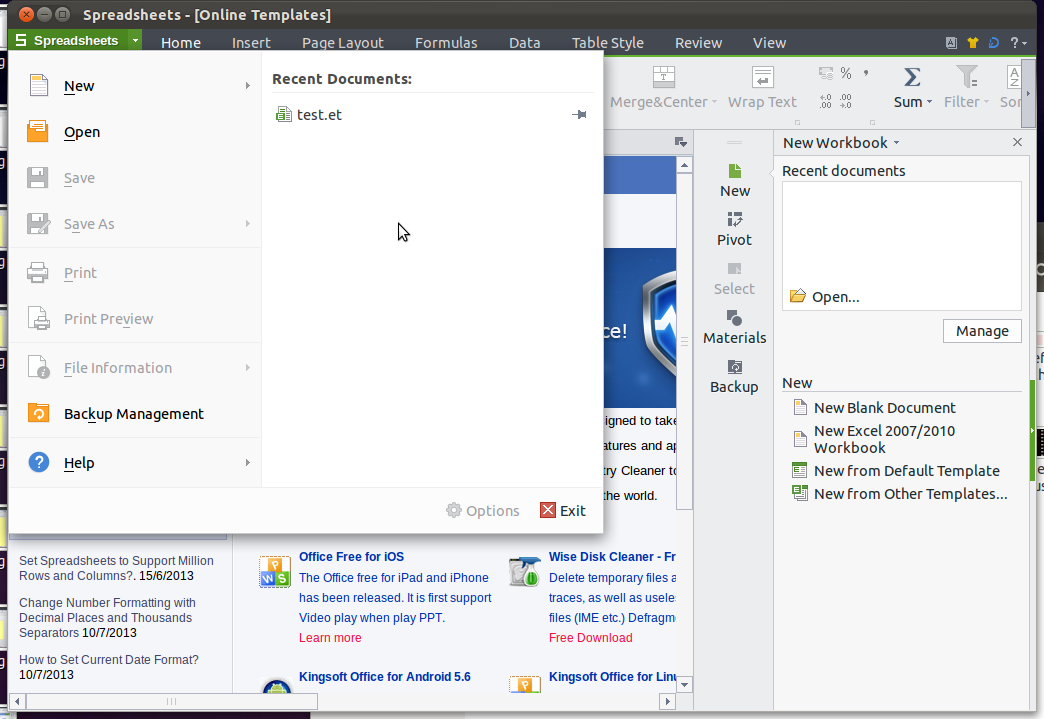Image resolution: width=1044 pixels, height=719 pixels.
Task: Click New from Default Template
Action: tap(906, 471)
